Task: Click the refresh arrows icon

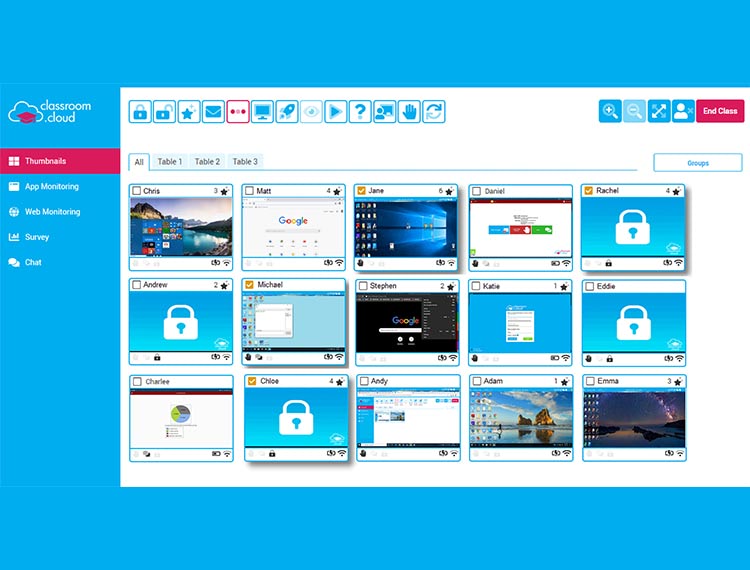Action: point(433,112)
